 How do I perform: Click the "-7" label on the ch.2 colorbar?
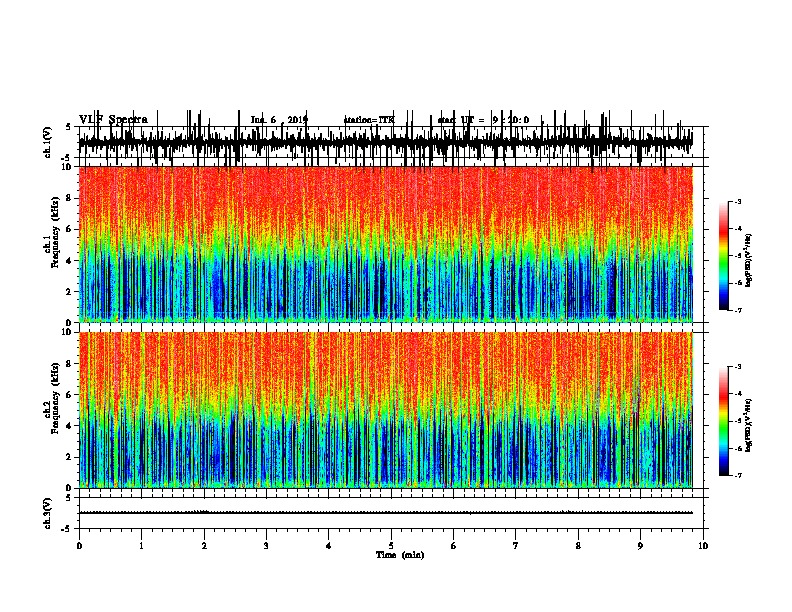738,475
